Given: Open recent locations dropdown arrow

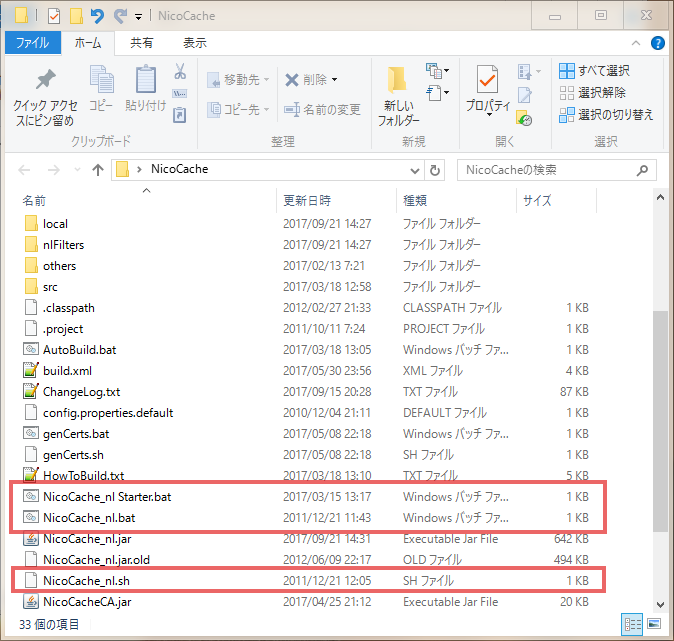Looking at the screenshot, I should tap(77, 170).
